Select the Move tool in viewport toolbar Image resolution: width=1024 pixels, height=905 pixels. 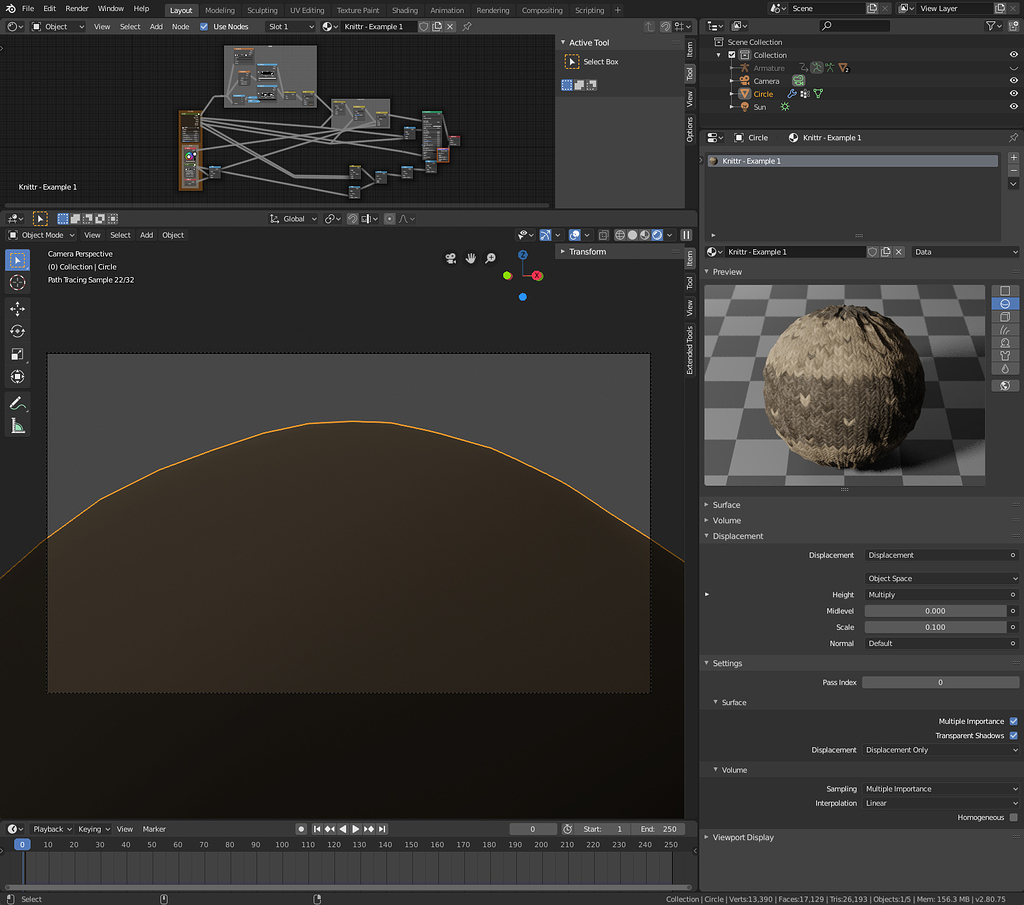tap(17, 306)
